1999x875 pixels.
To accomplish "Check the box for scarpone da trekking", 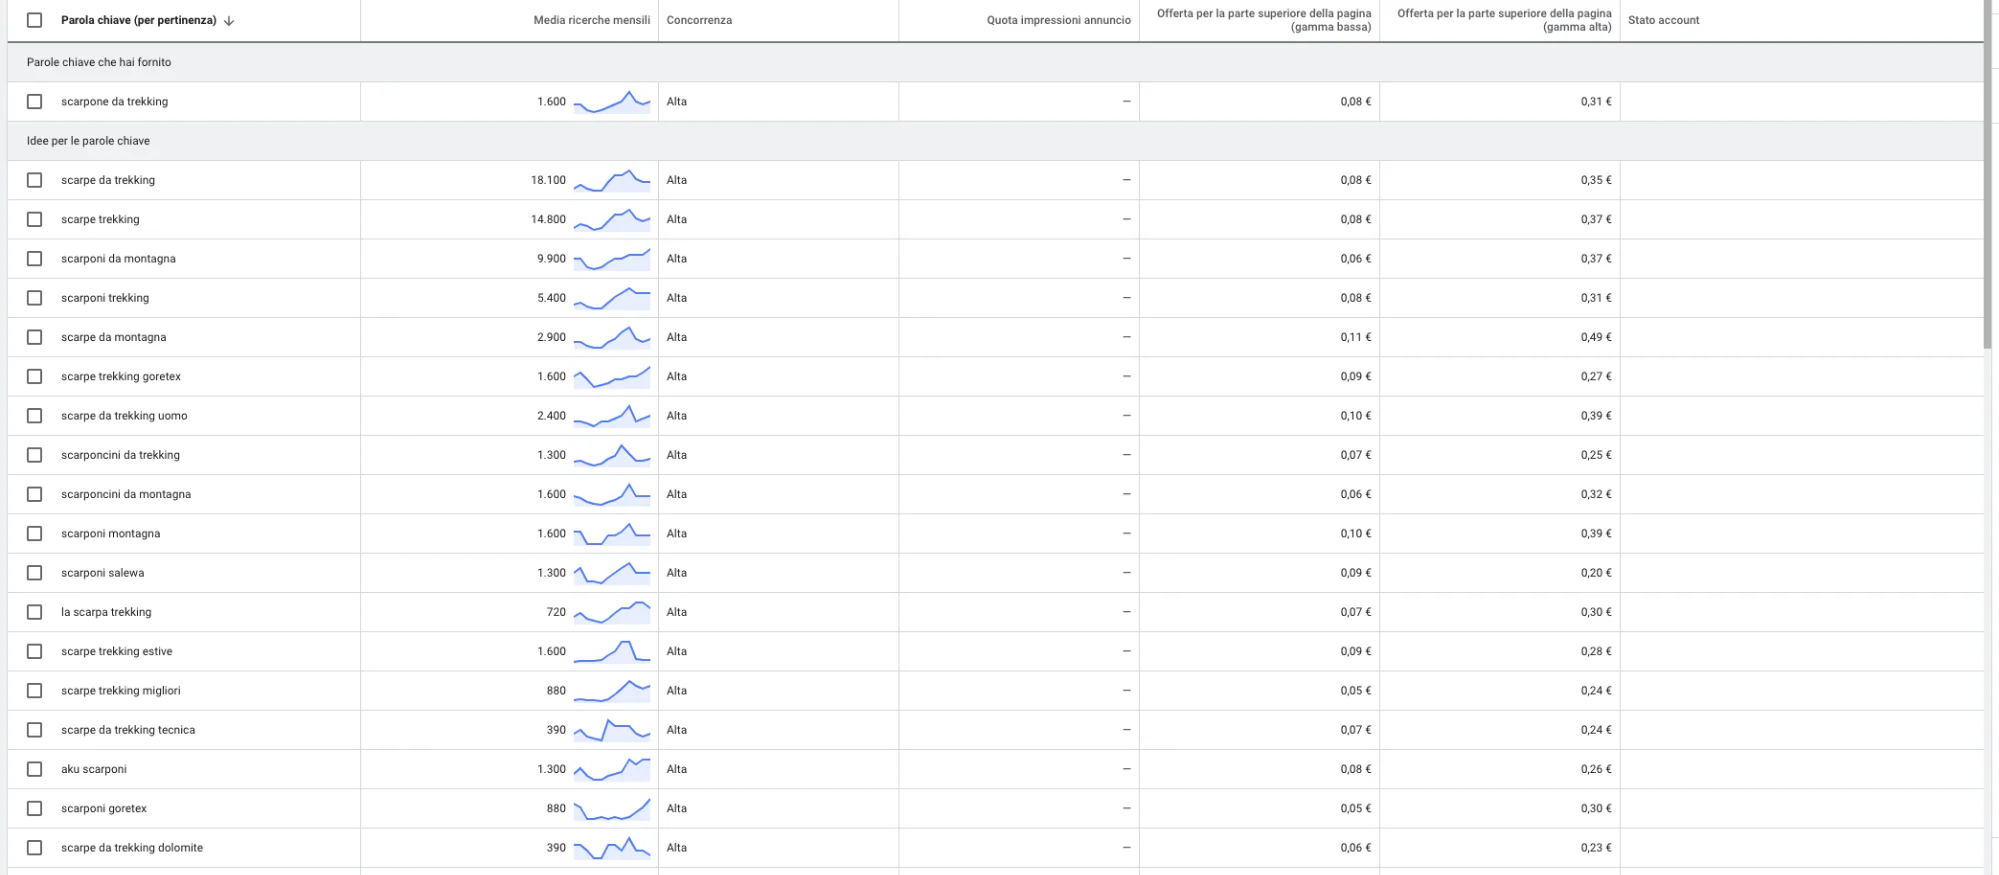I will (x=35, y=101).
